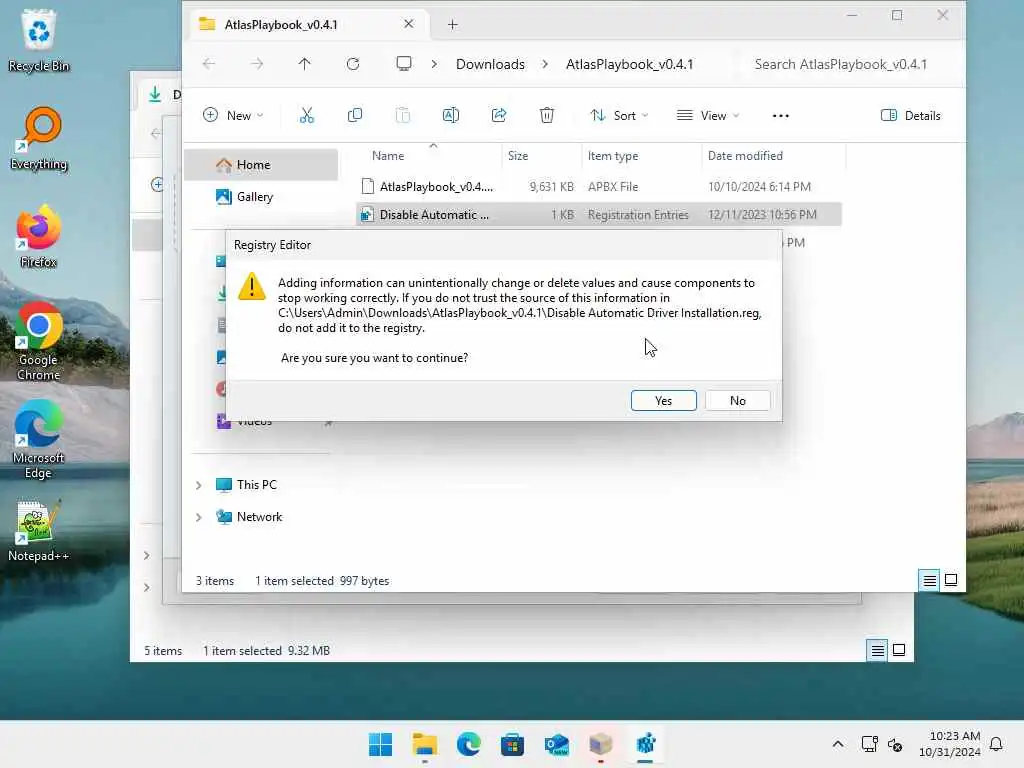Click the muted volume tray icon
1024x768 pixels.
click(x=895, y=744)
